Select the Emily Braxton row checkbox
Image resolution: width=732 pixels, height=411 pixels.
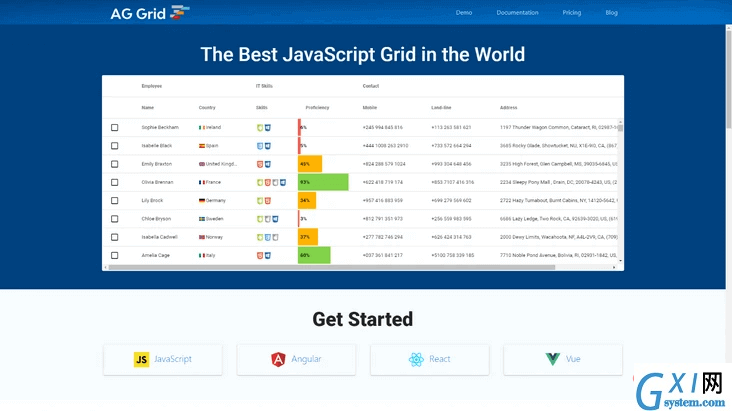pos(114,164)
